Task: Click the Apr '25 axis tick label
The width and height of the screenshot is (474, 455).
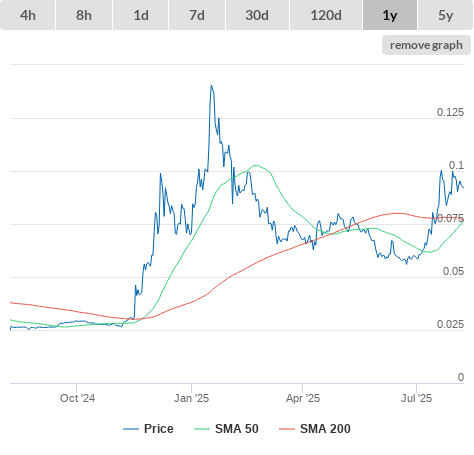Action: pyautogui.click(x=303, y=398)
